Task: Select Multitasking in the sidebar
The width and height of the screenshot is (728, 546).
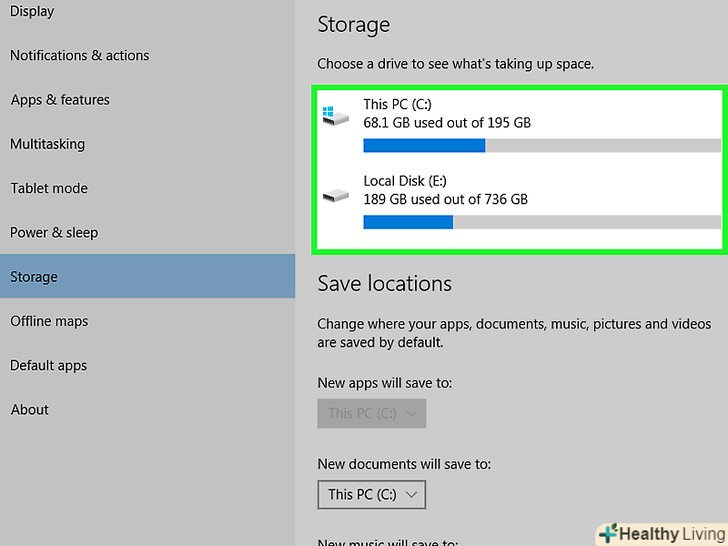Action: point(47,144)
